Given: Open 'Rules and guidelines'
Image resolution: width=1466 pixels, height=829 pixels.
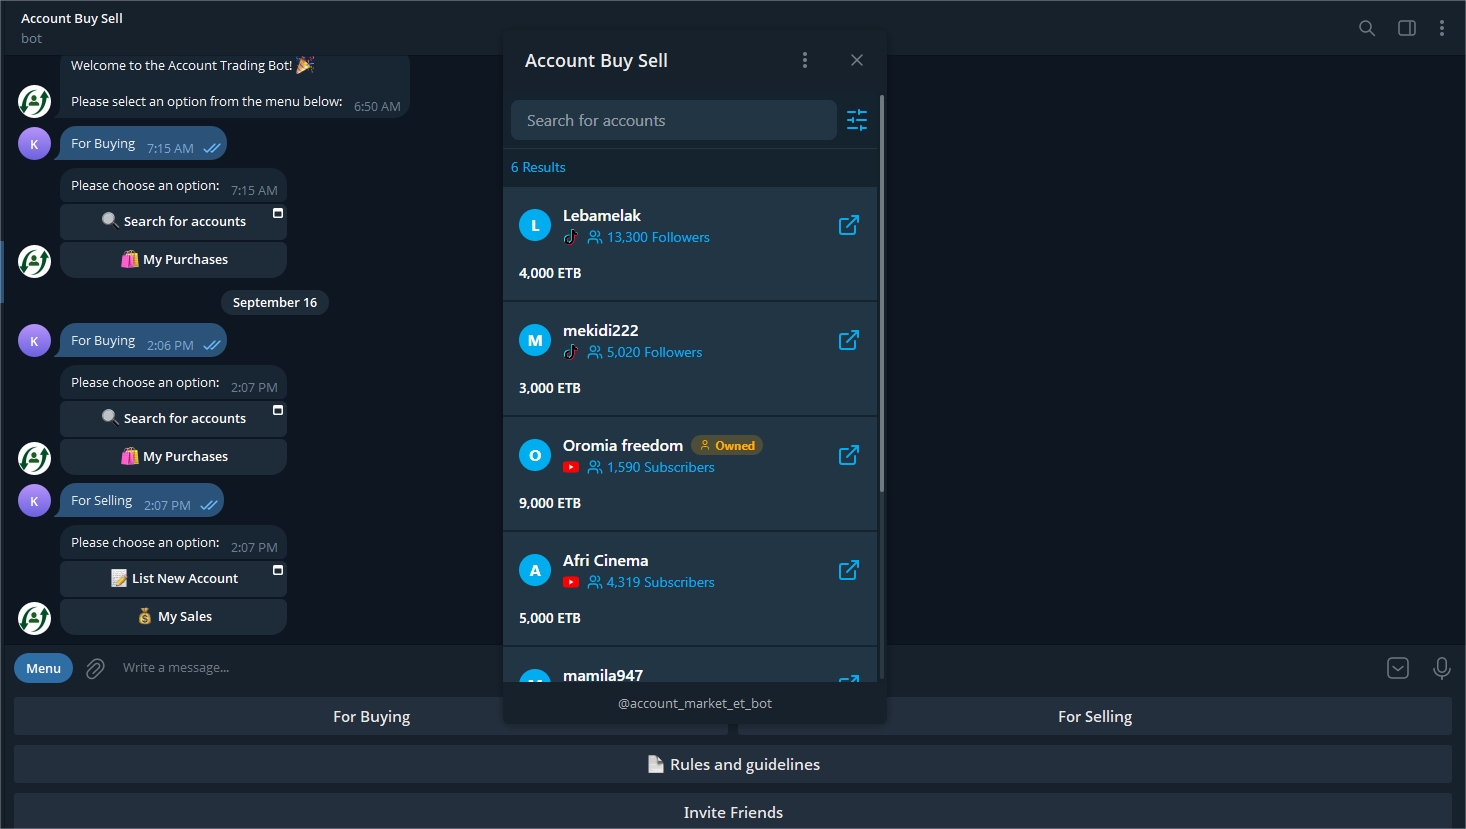Looking at the screenshot, I should 733,764.
